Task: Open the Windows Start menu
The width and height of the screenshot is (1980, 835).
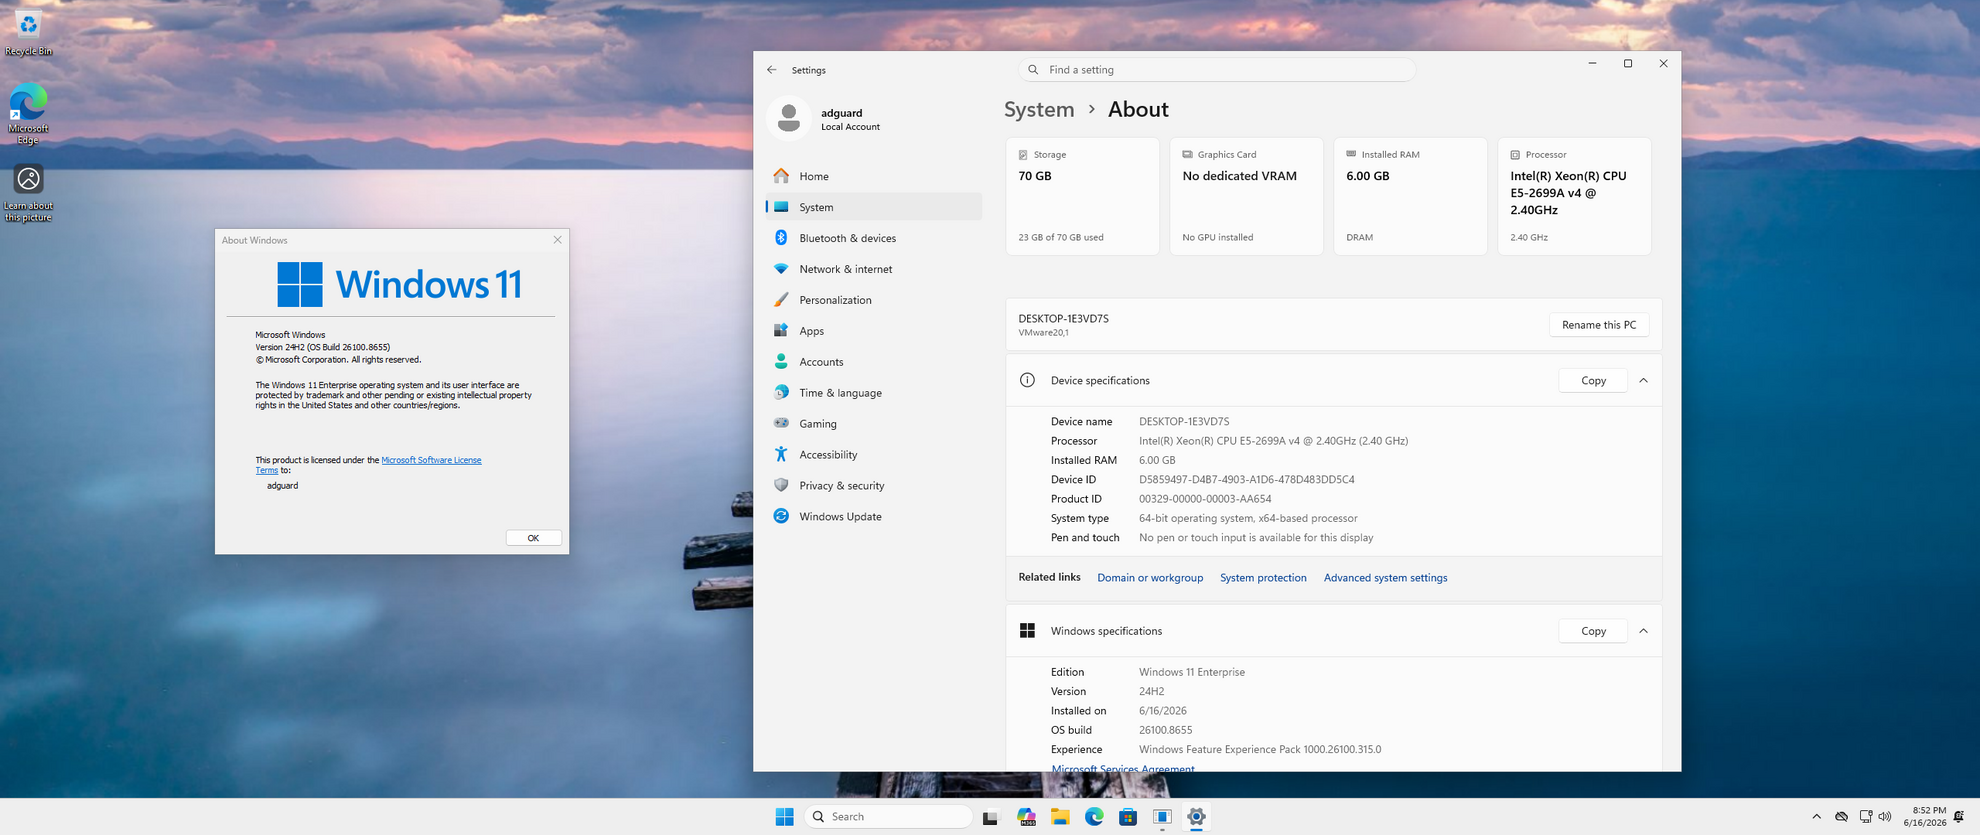Action: (x=784, y=817)
